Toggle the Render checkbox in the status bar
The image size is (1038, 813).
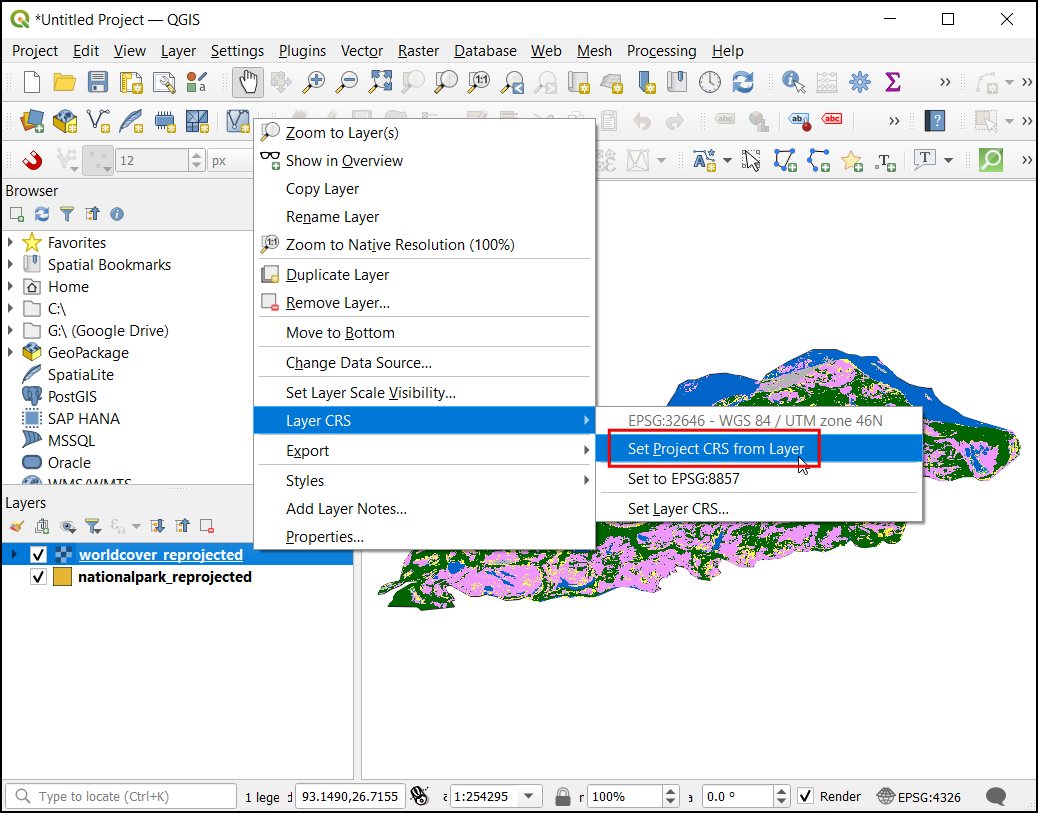coord(806,796)
